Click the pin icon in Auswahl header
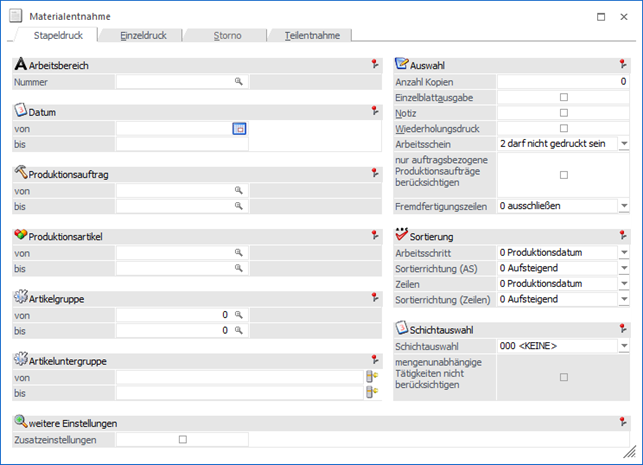This screenshot has width=643, height=465. tap(624, 64)
